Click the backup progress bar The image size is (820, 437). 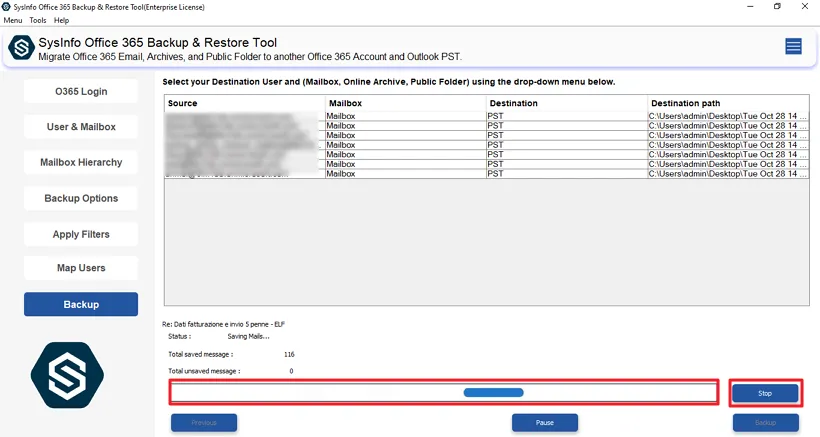click(x=444, y=393)
